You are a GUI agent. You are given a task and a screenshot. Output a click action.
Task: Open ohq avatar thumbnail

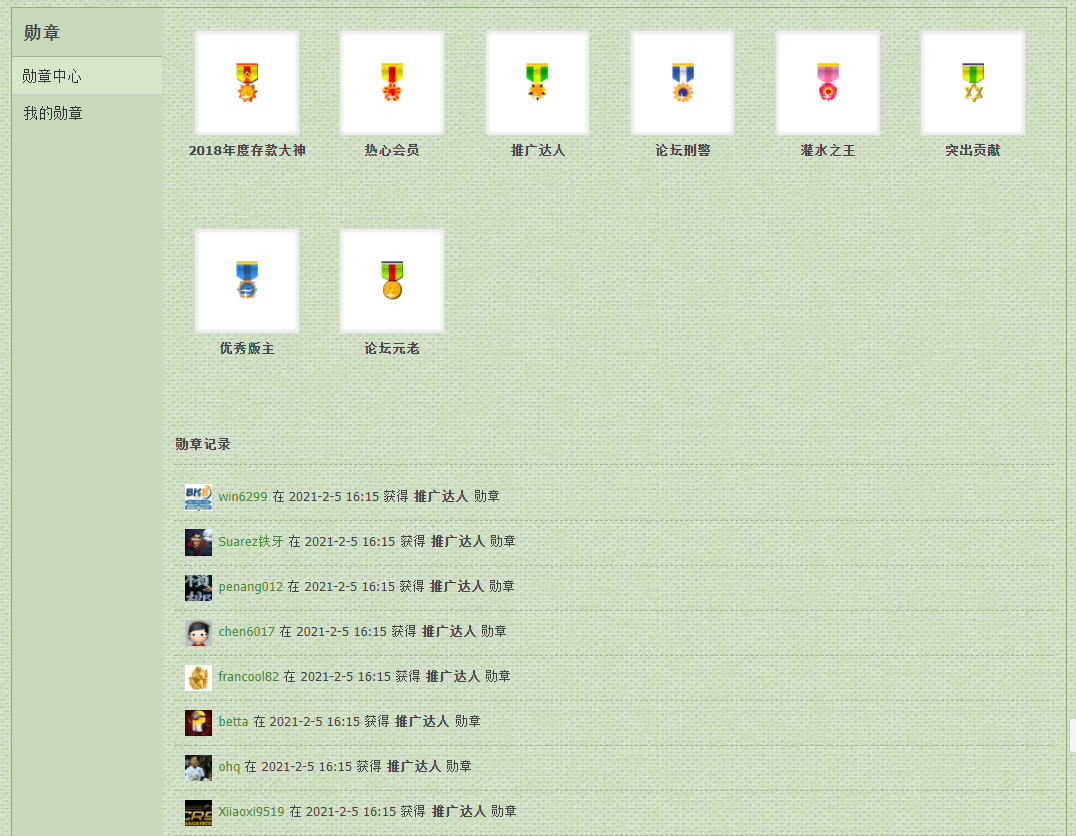point(198,767)
